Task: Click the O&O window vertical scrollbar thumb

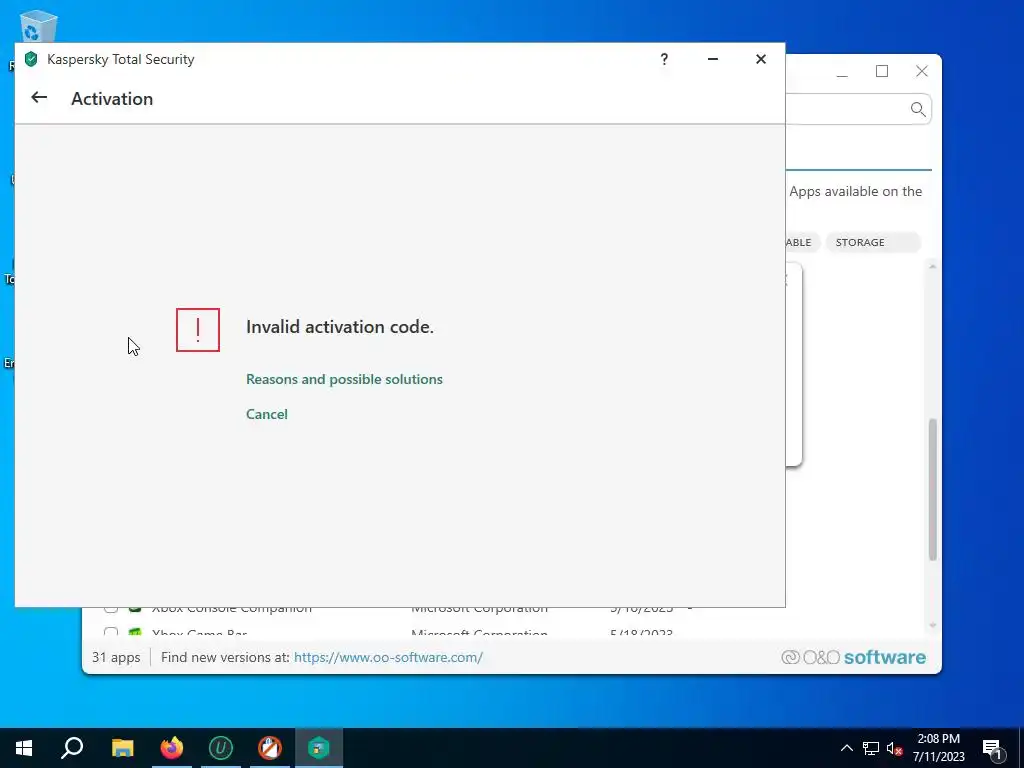Action: [x=933, y=489]
